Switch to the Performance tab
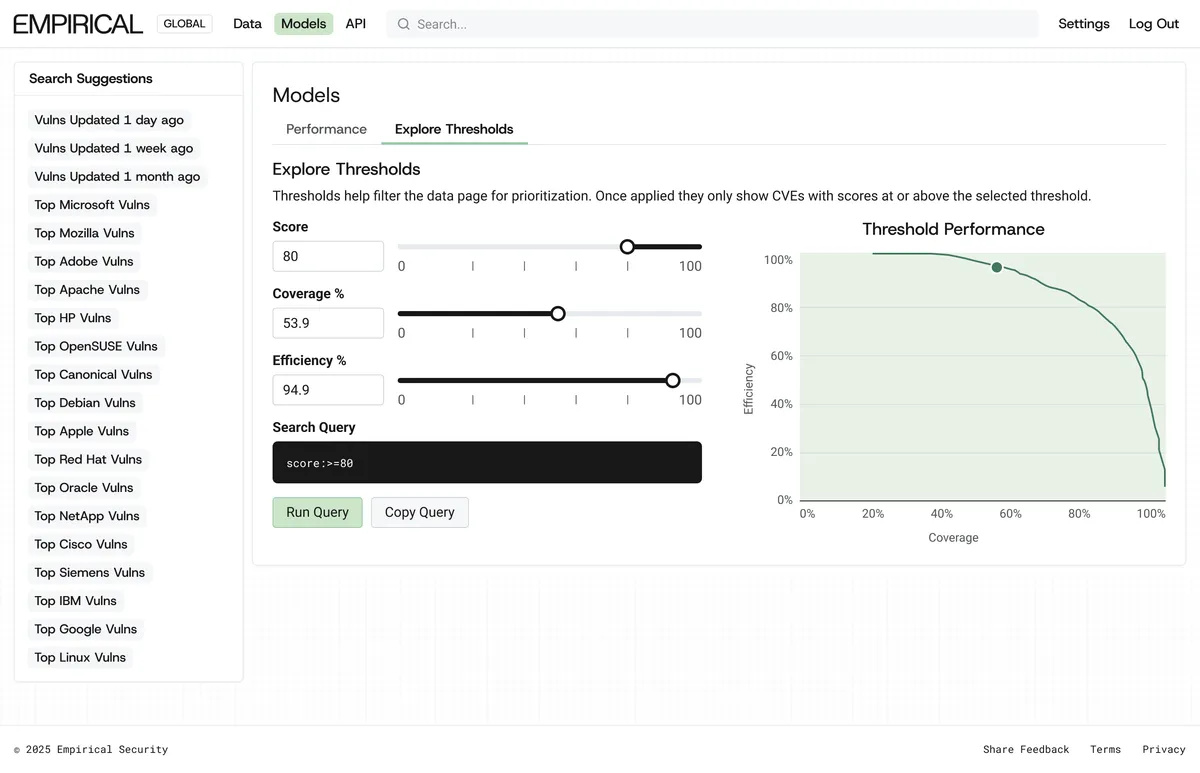 (x=326, y=129)
